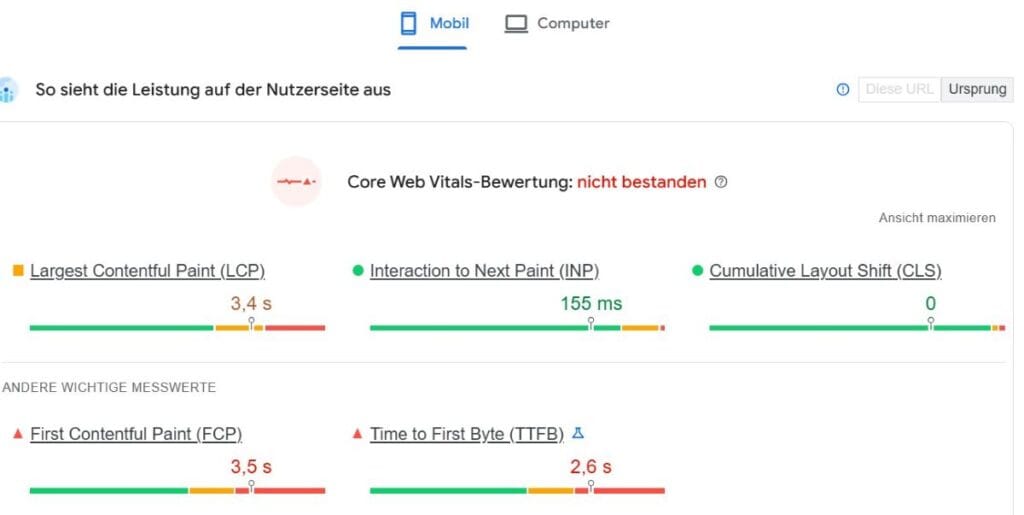Click the crowd report icon beside heading
Viewport: 1024px width, 515px height.
pyautogui.click(x=8, y=90)
